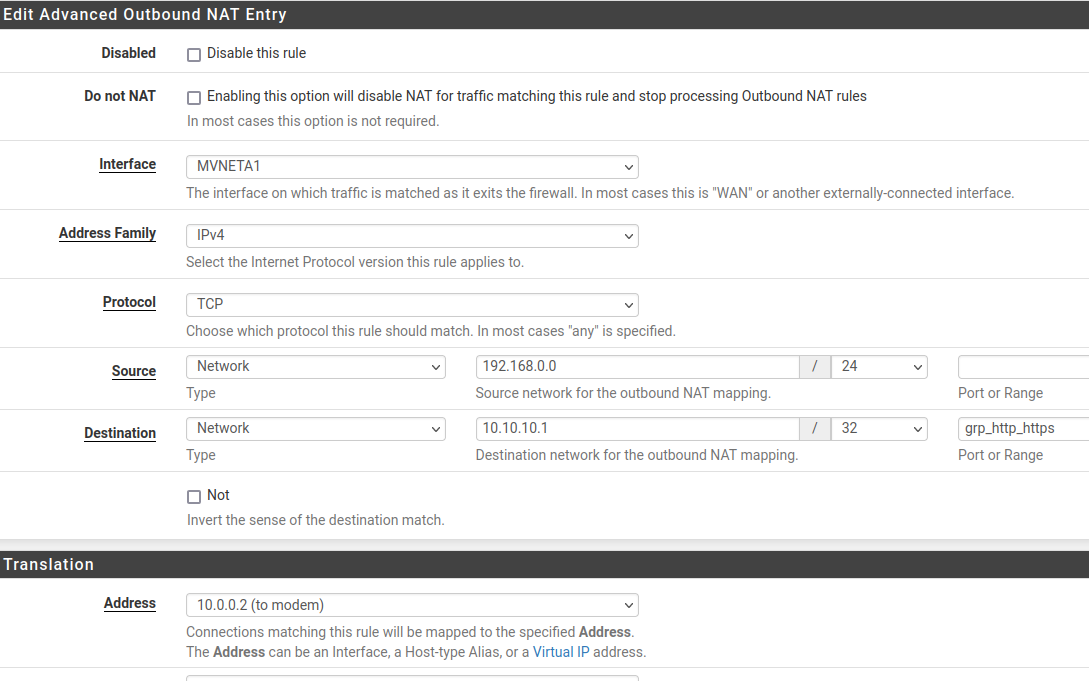1089x681 pixels.
Task: Click the 'Disable this rule' checkbox text
Action: click(256, 53)
